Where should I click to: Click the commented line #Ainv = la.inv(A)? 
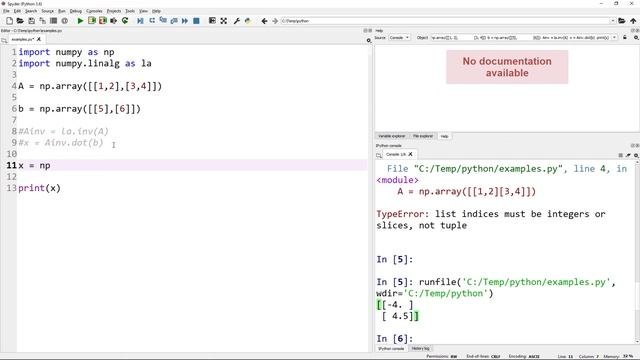[x=64, y=131]
